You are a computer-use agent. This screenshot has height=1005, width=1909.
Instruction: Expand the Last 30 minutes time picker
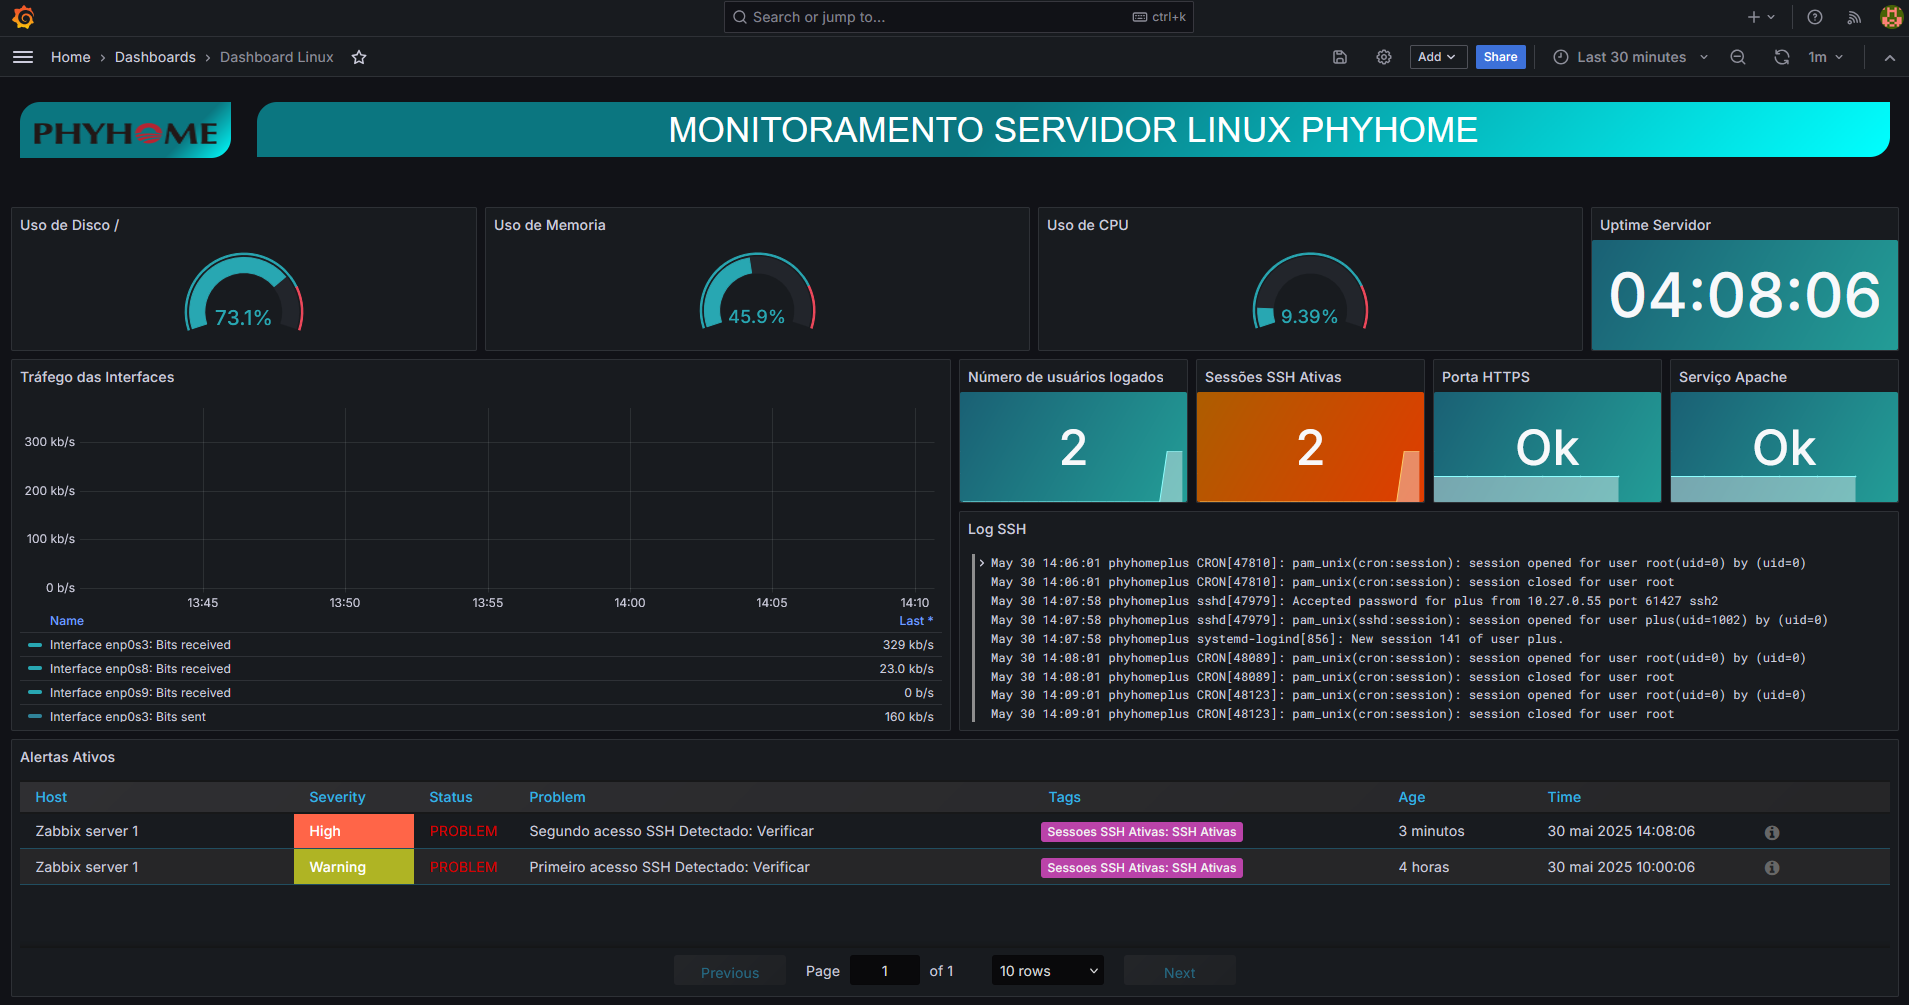(1631, 57)
